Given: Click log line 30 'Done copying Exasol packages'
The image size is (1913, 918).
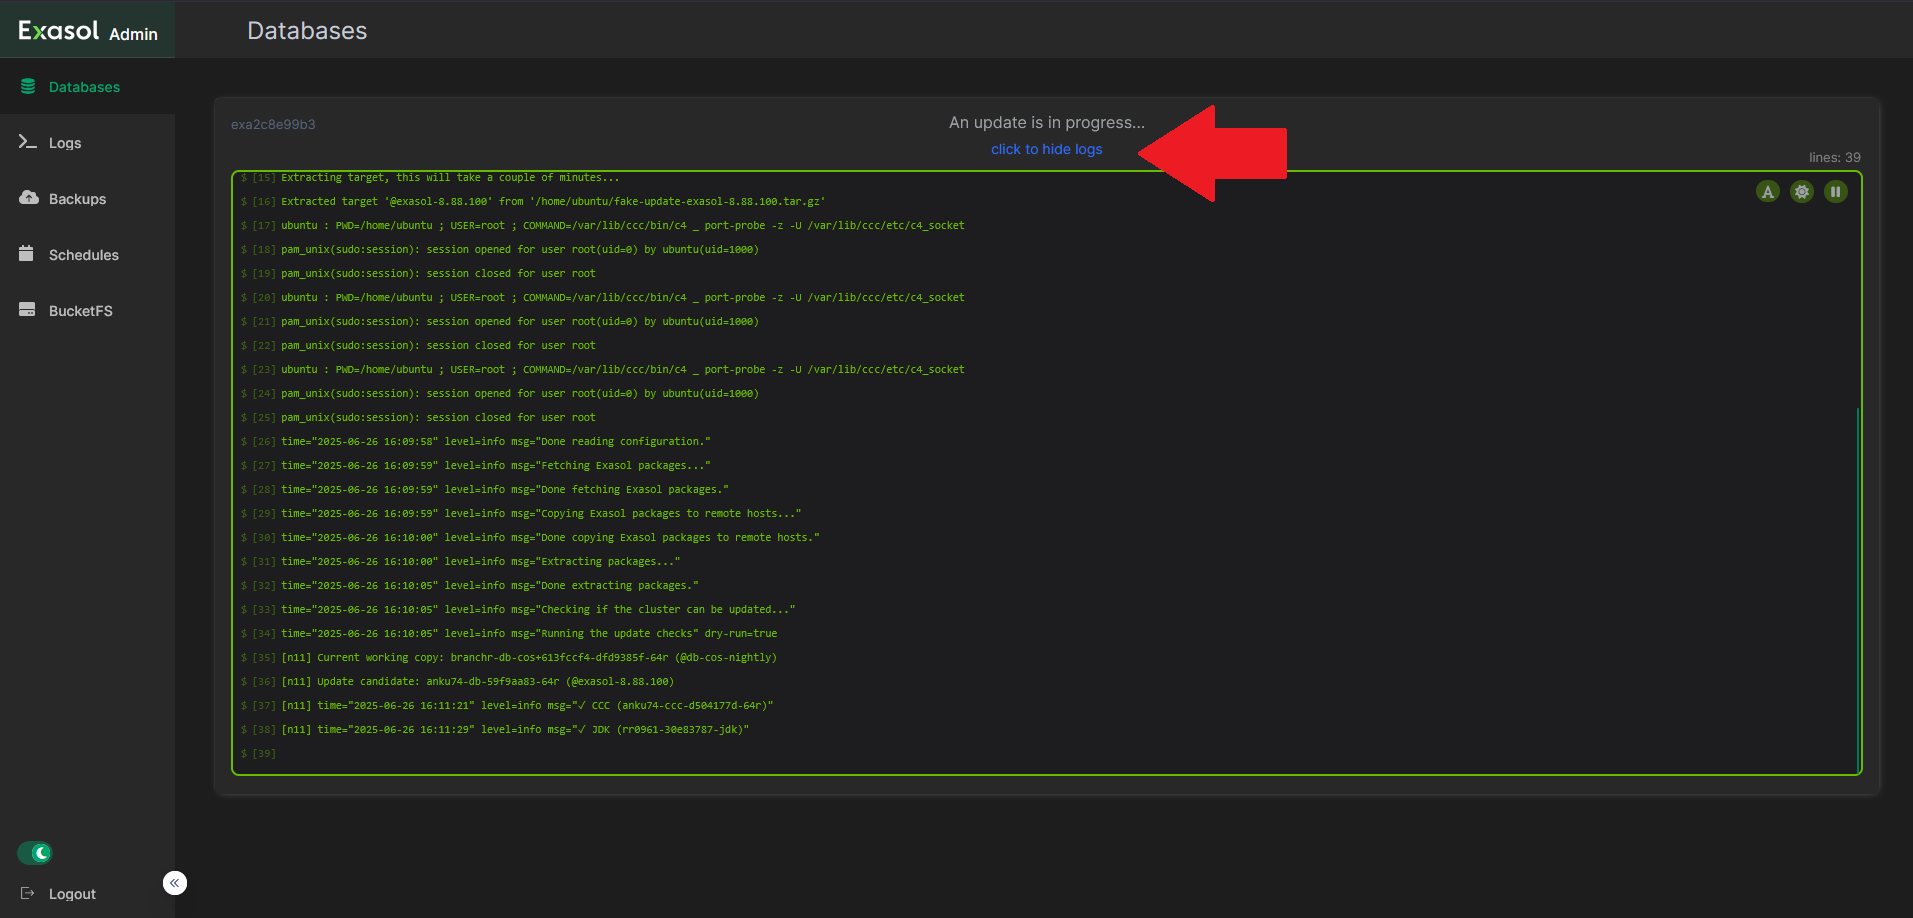Looking at the screenshot, I should 530,538.
